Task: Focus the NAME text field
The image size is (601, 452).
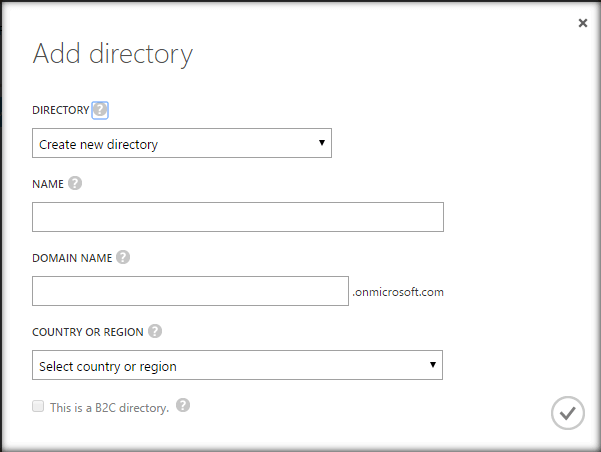Action: tap(237, 217)
